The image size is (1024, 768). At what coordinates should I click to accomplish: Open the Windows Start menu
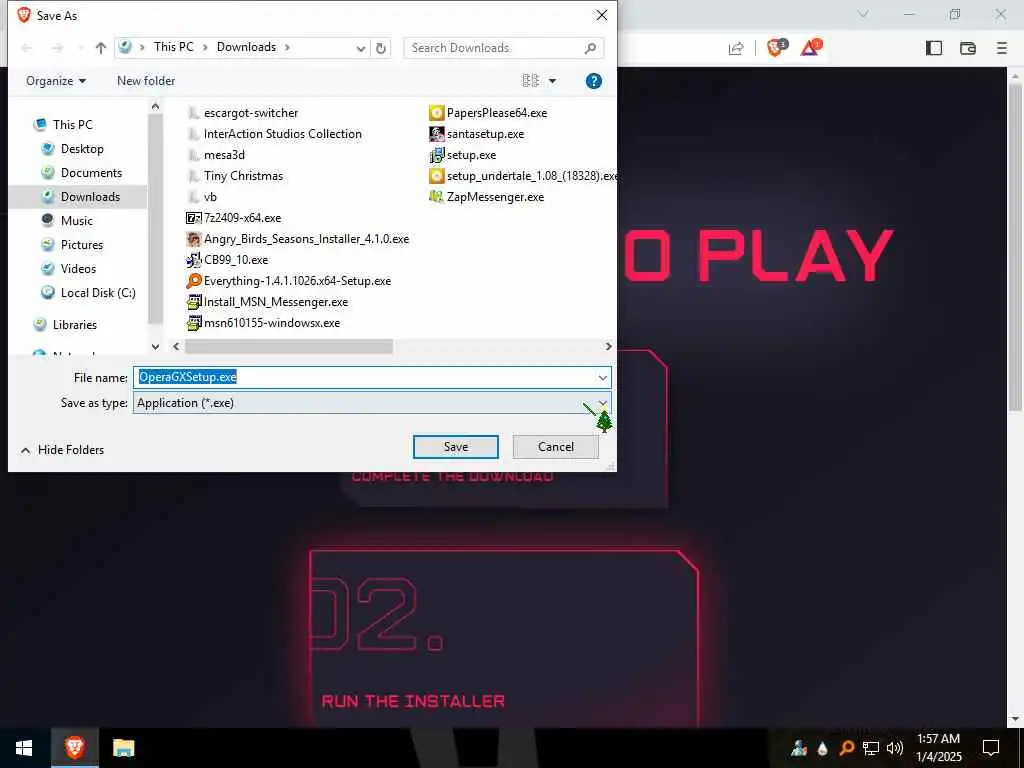(24, 748)
